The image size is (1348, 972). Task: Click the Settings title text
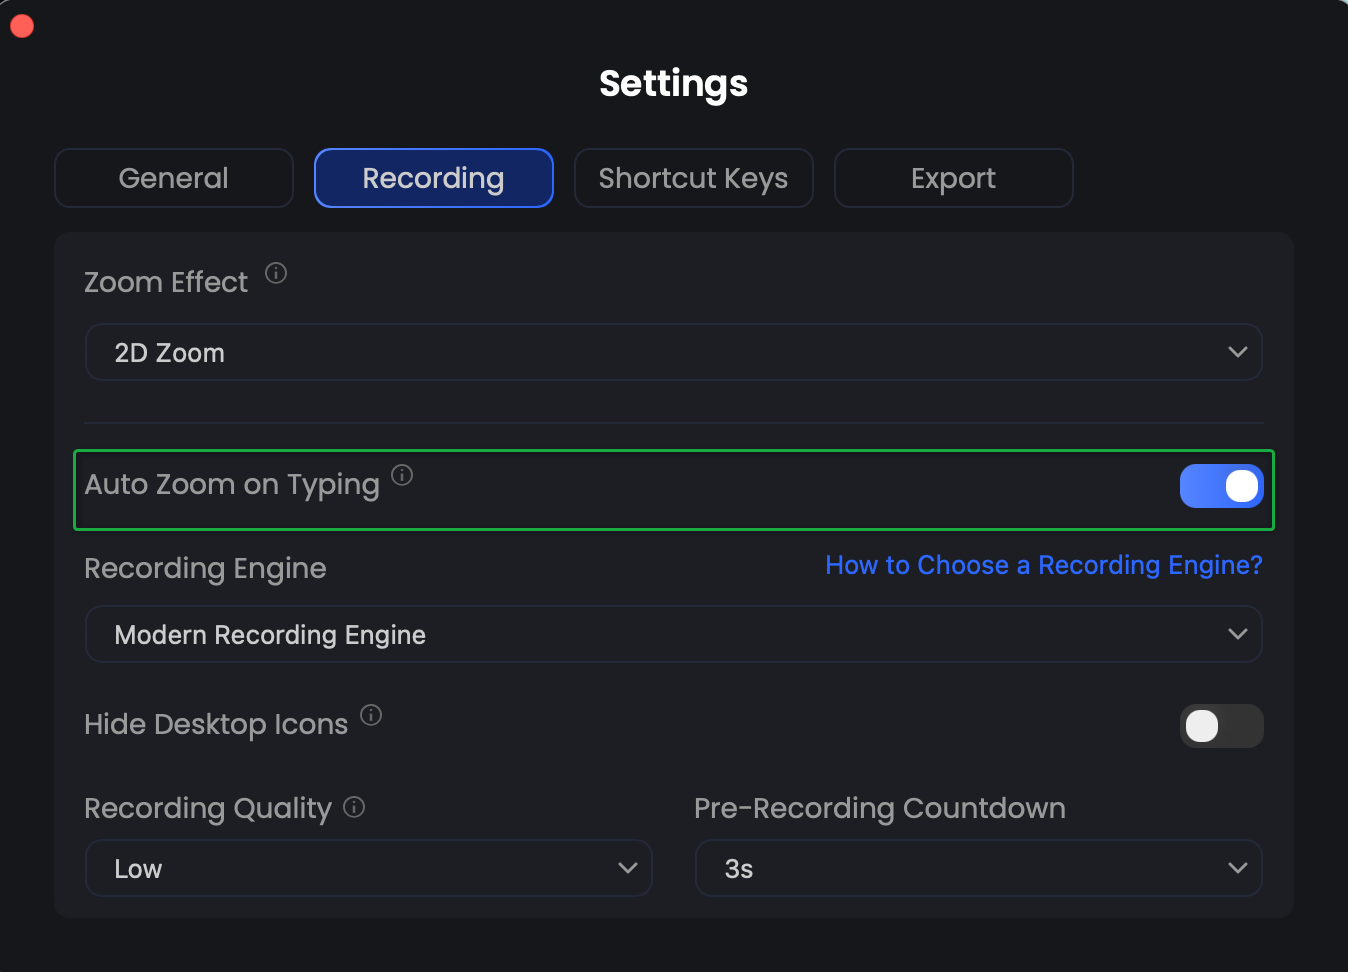674,84
